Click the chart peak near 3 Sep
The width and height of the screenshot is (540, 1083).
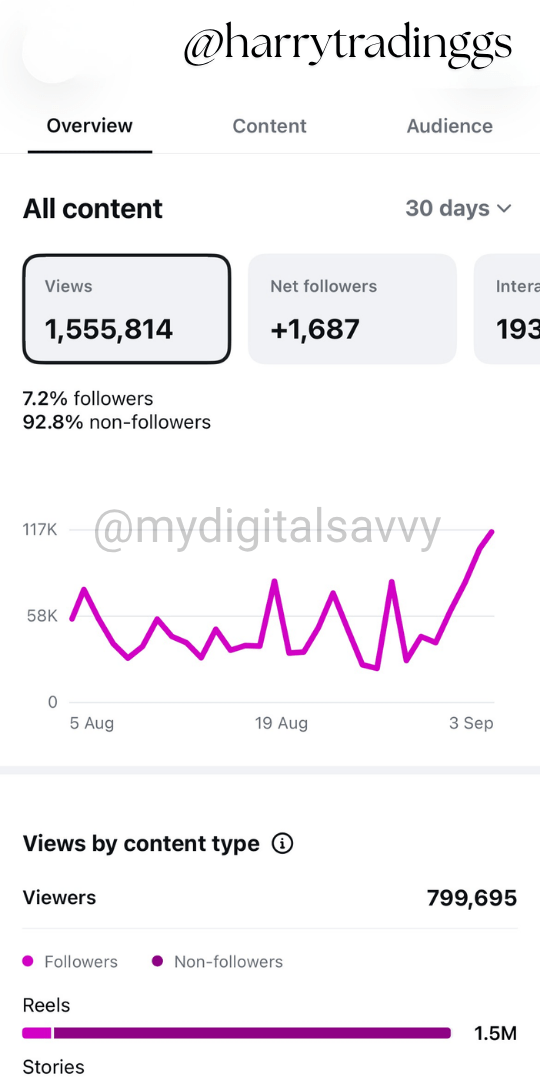pos(492,532)
